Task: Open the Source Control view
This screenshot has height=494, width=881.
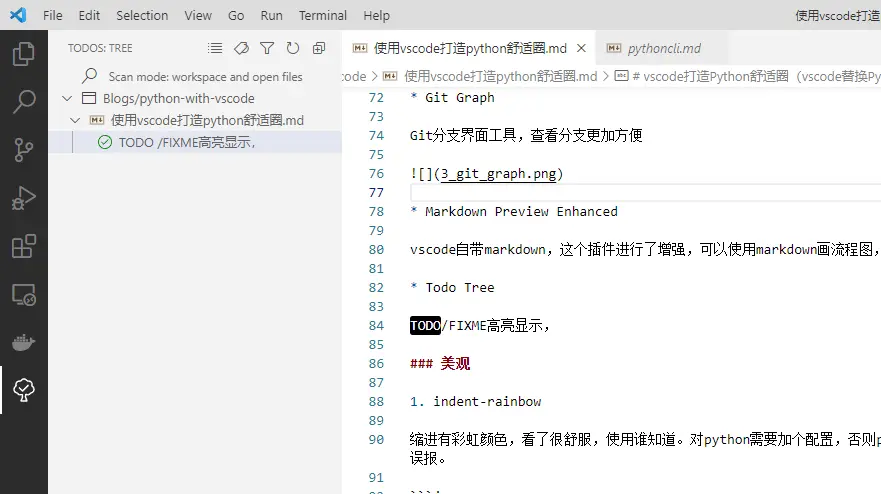Action: pyautogui.click(x=23, y=150)
